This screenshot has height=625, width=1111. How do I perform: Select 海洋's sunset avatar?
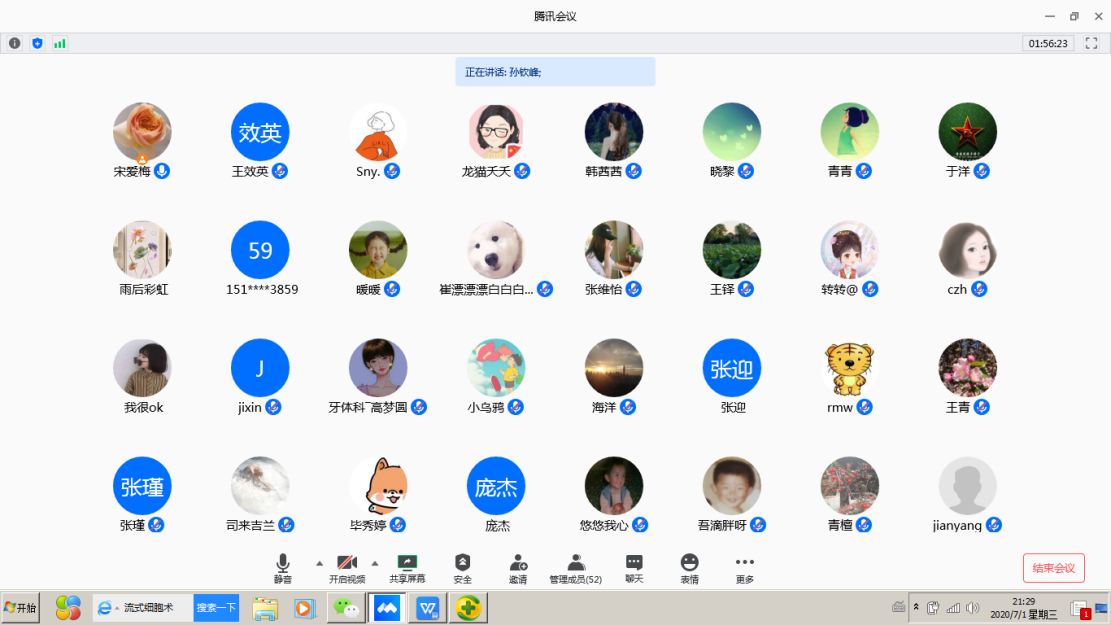click(x=614, y=368)
